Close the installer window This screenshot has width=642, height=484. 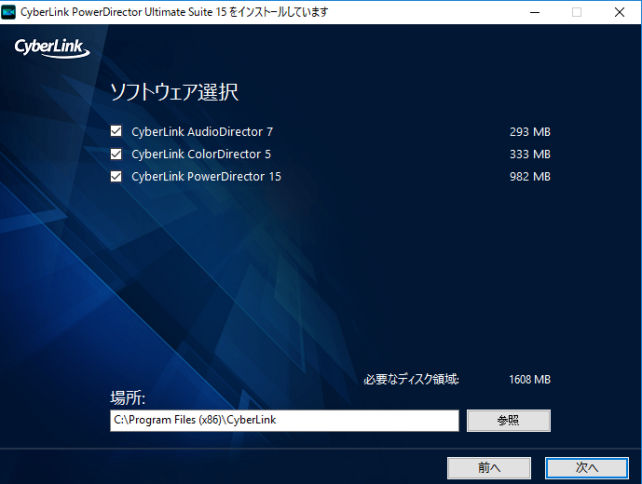point(619,12)
